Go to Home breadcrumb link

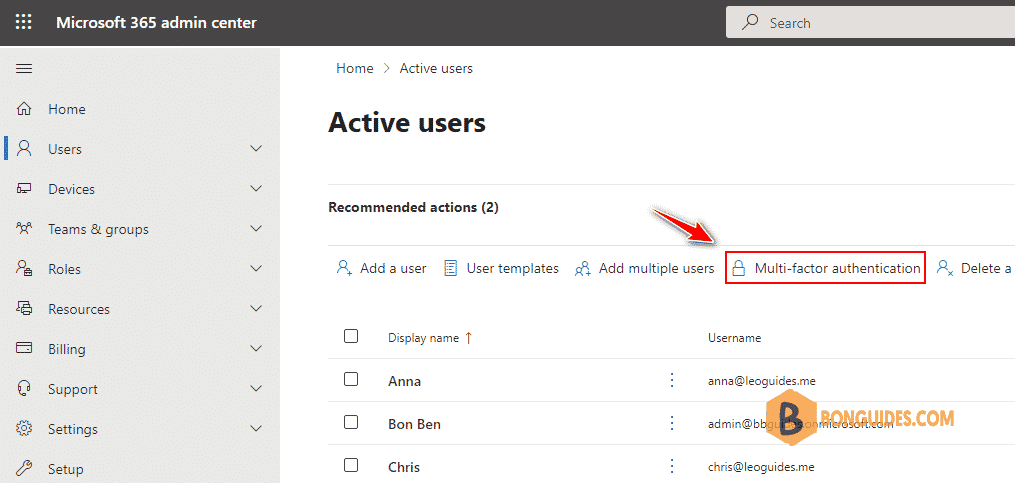[355, 68]
